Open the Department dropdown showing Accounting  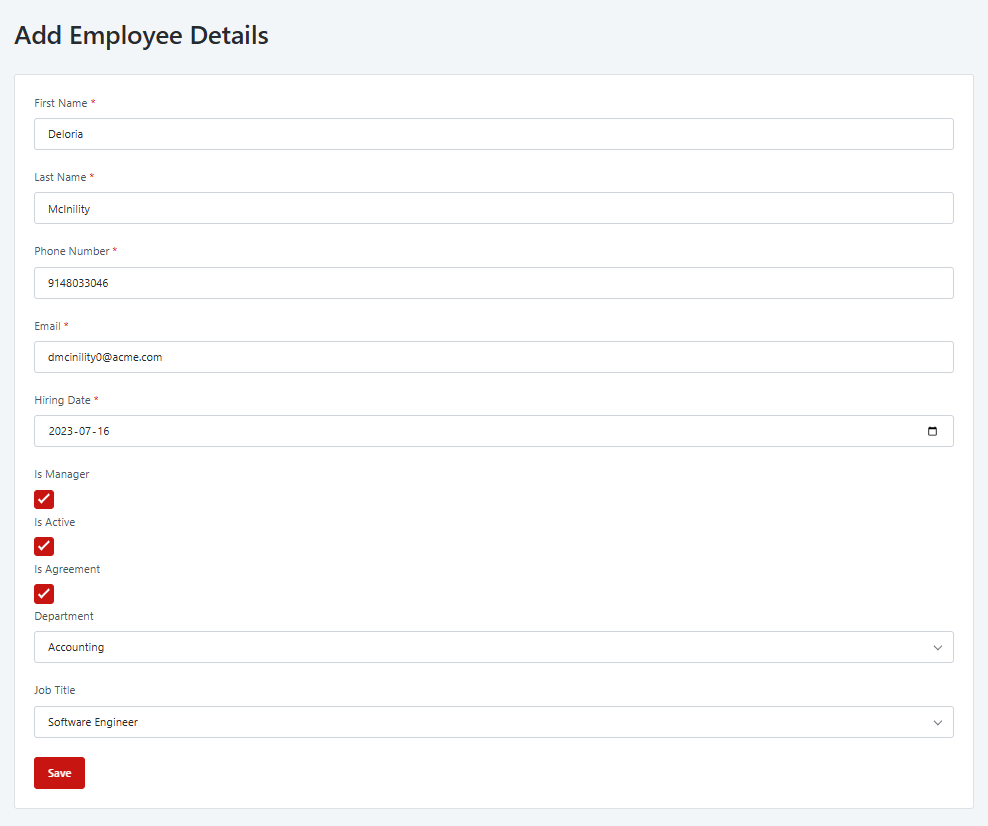pyautogui.click(x=493, y=647)
